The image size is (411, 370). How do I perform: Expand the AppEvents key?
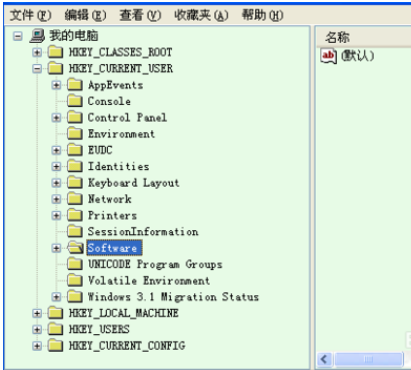56,85
